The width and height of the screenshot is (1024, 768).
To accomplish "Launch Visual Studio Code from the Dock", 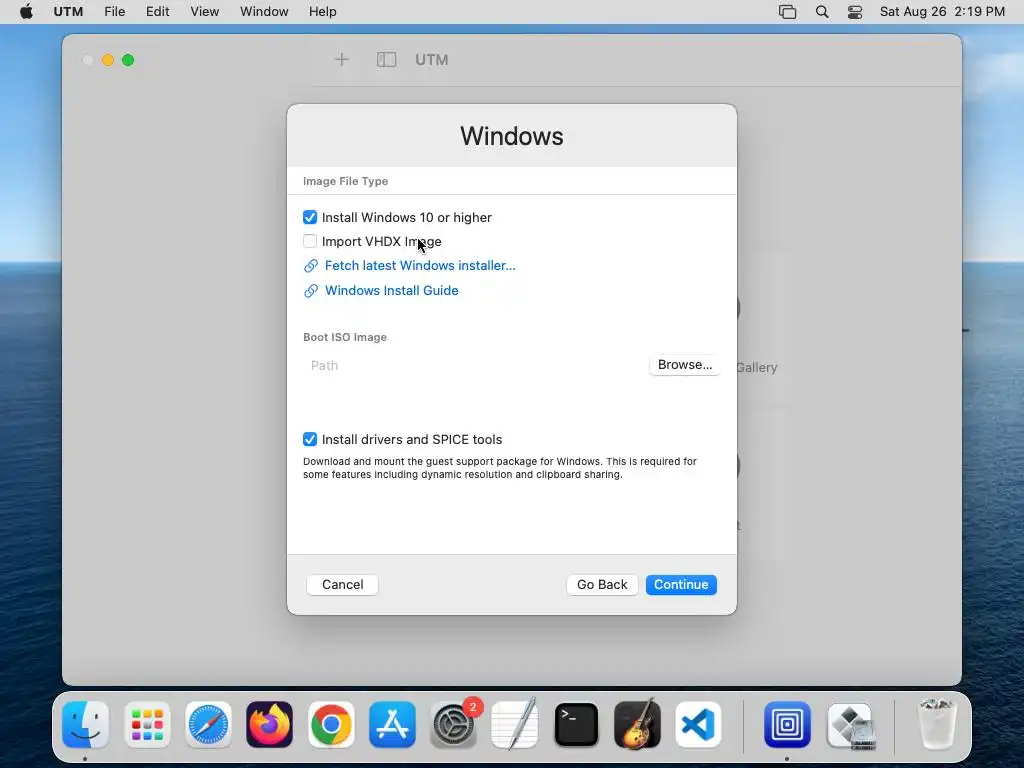I will [x=698, y=724].
